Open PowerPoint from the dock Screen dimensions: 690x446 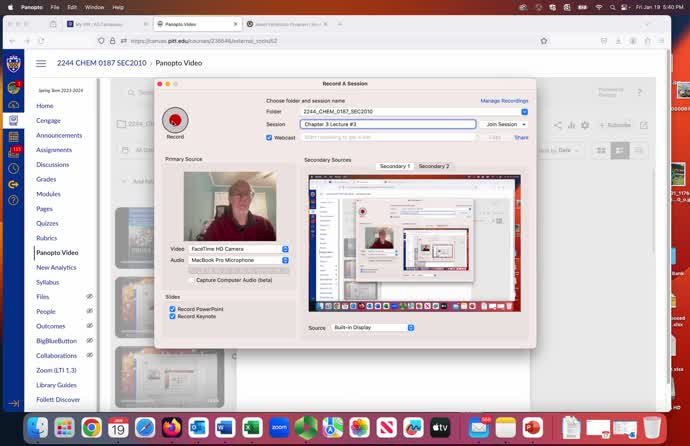pos(532,428)
